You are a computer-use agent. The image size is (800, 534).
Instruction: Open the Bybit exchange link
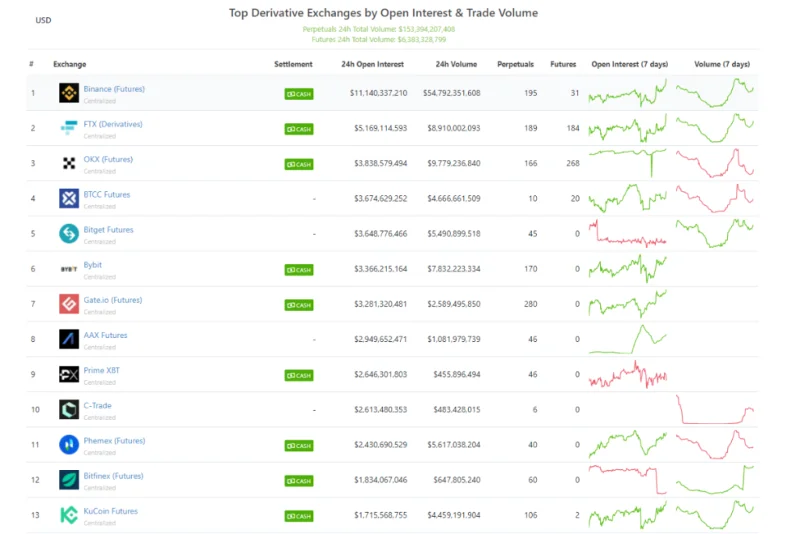(x=93, y=265)
